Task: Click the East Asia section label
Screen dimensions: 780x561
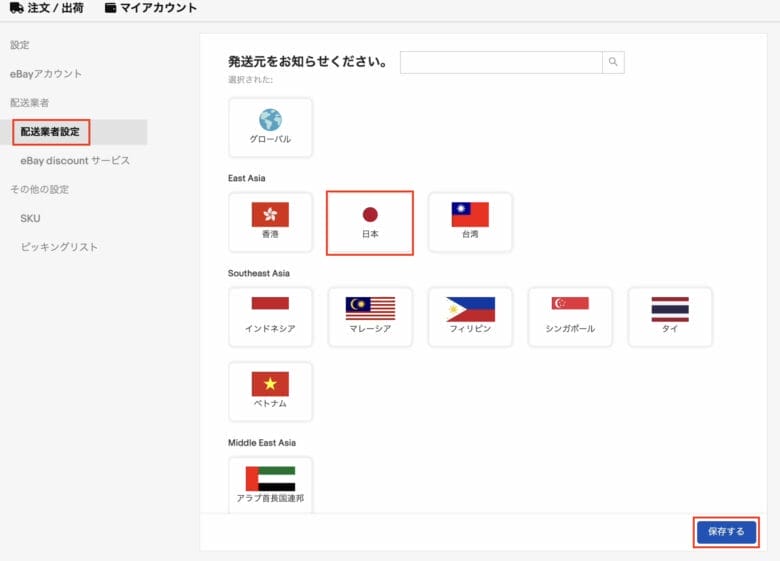Action: pos(246,178)
